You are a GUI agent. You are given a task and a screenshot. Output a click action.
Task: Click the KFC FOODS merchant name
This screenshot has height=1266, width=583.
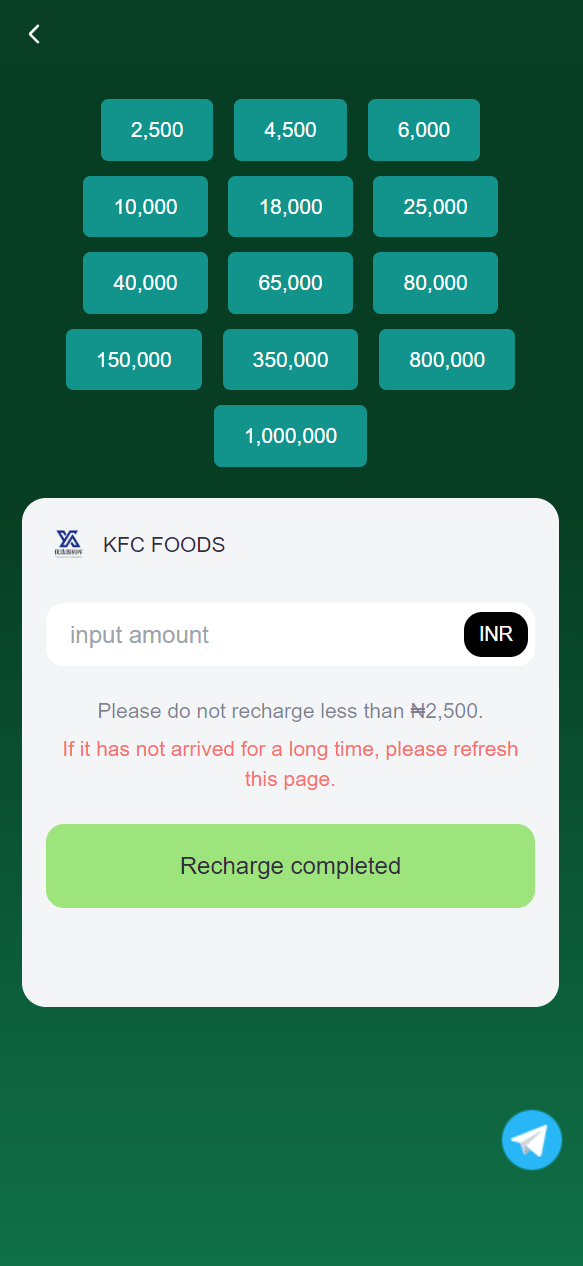click(164, 545)
